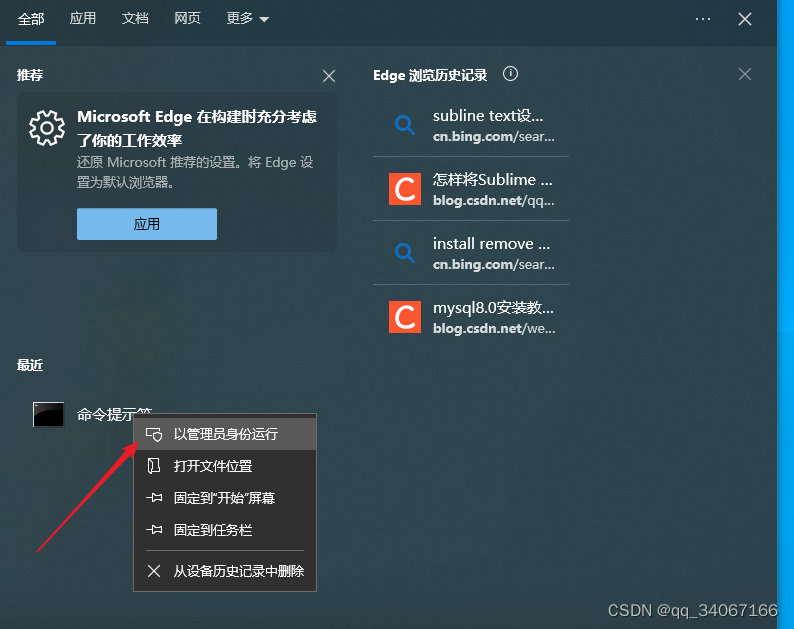Select 以管理员身份运行 from context menu

[x=225, y=434]
